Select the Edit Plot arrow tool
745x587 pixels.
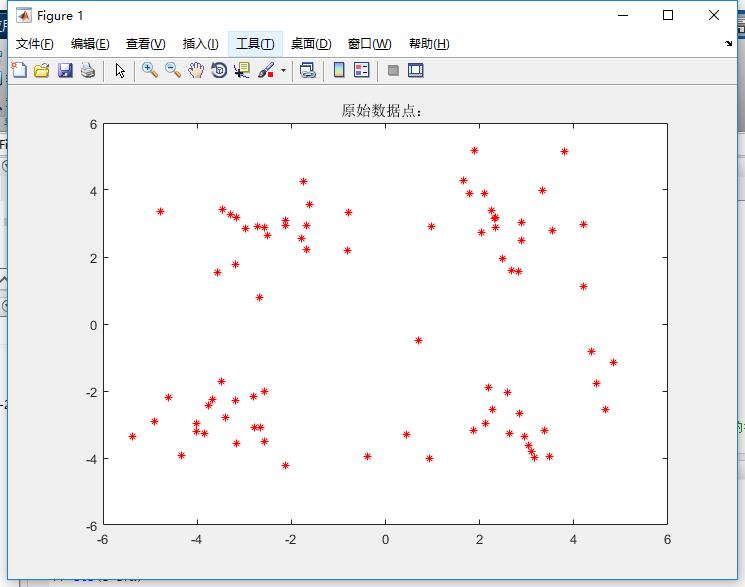click(x=120, y=70)
